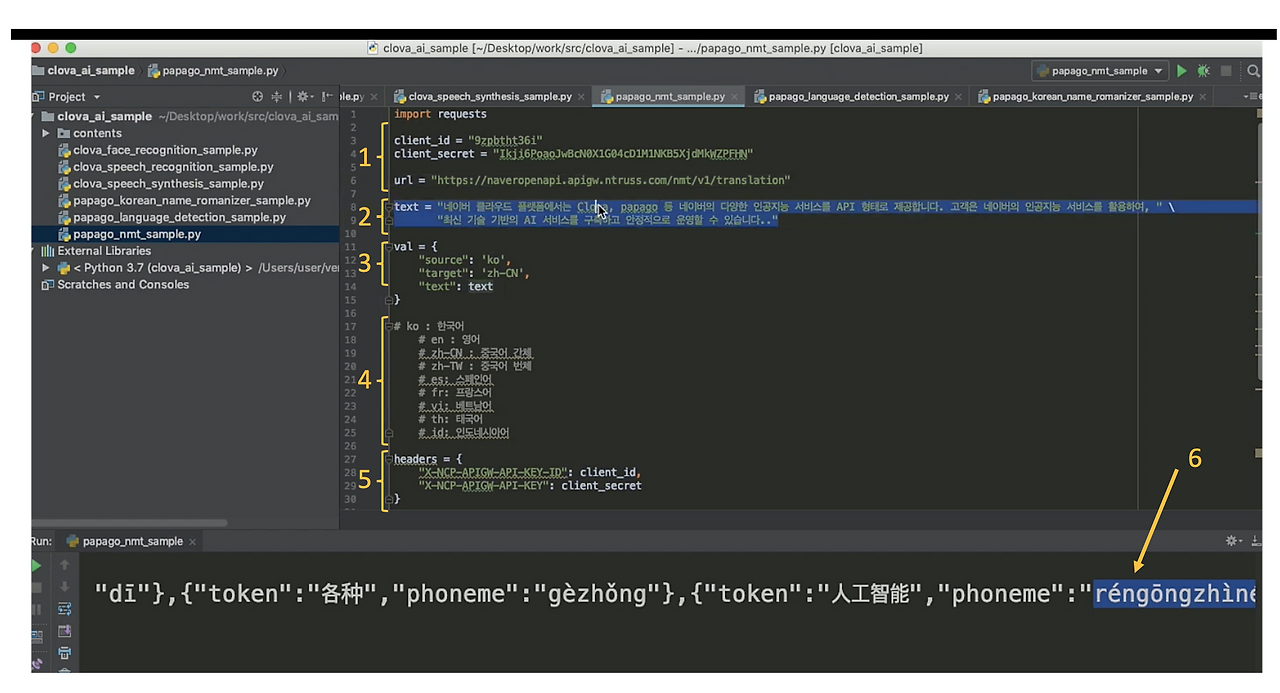Screen dimensions: 1280x693
Task: Toggle soft-wrap in the Run console
Action: click(65, 609)
